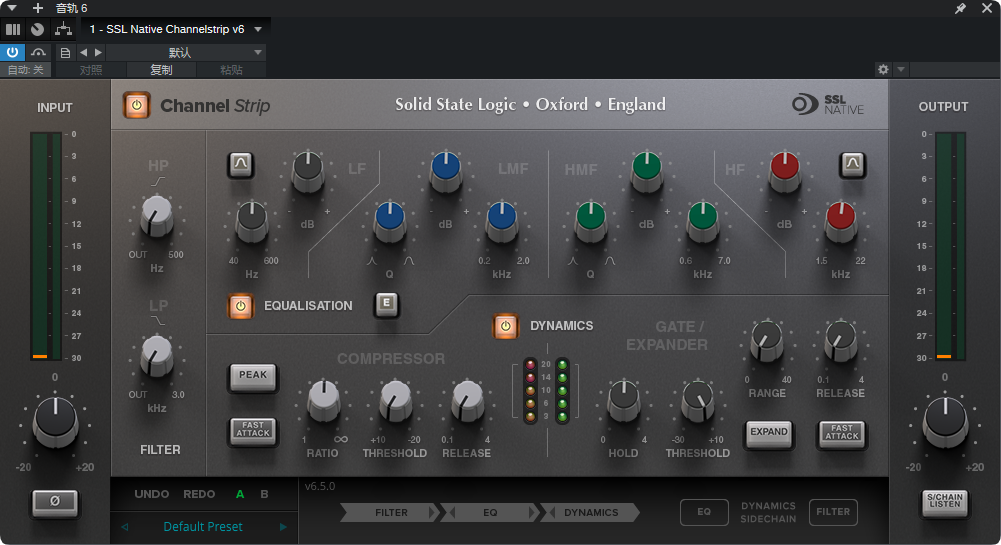Enable the gate FAST ATTACK button
This screenshot has height=545, width=1001.
point(841,433)
